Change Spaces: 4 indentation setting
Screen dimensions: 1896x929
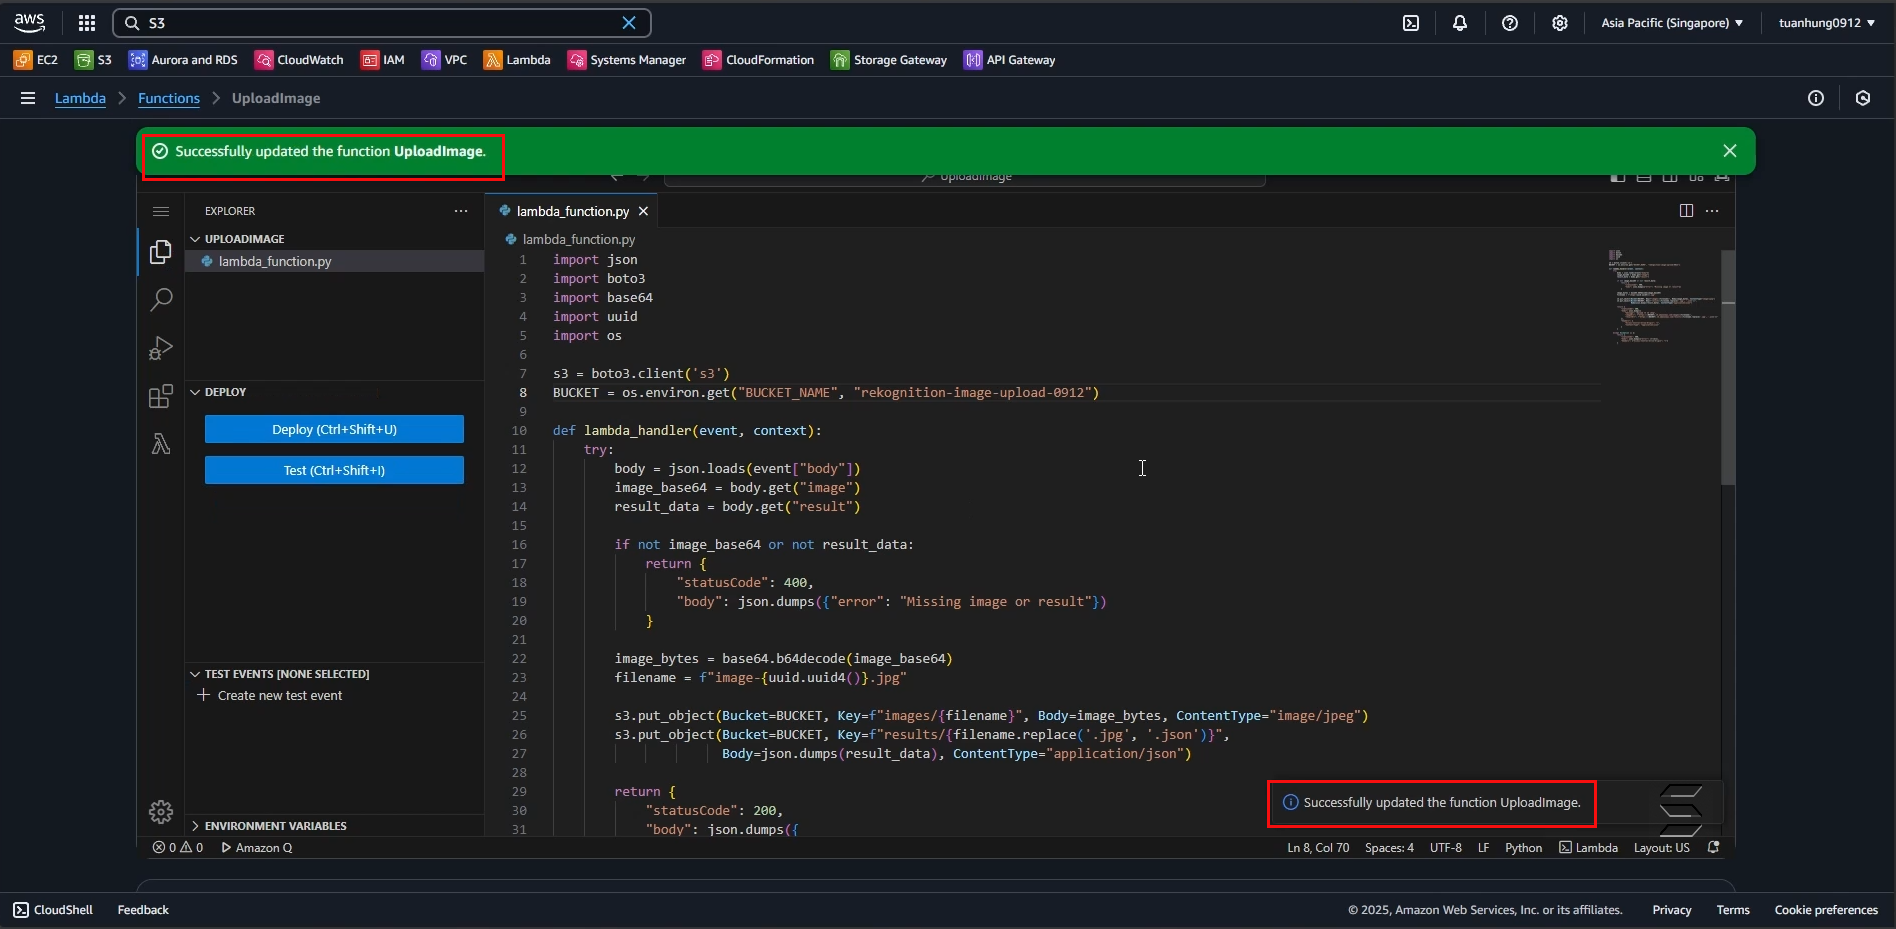coord(1389,848)
